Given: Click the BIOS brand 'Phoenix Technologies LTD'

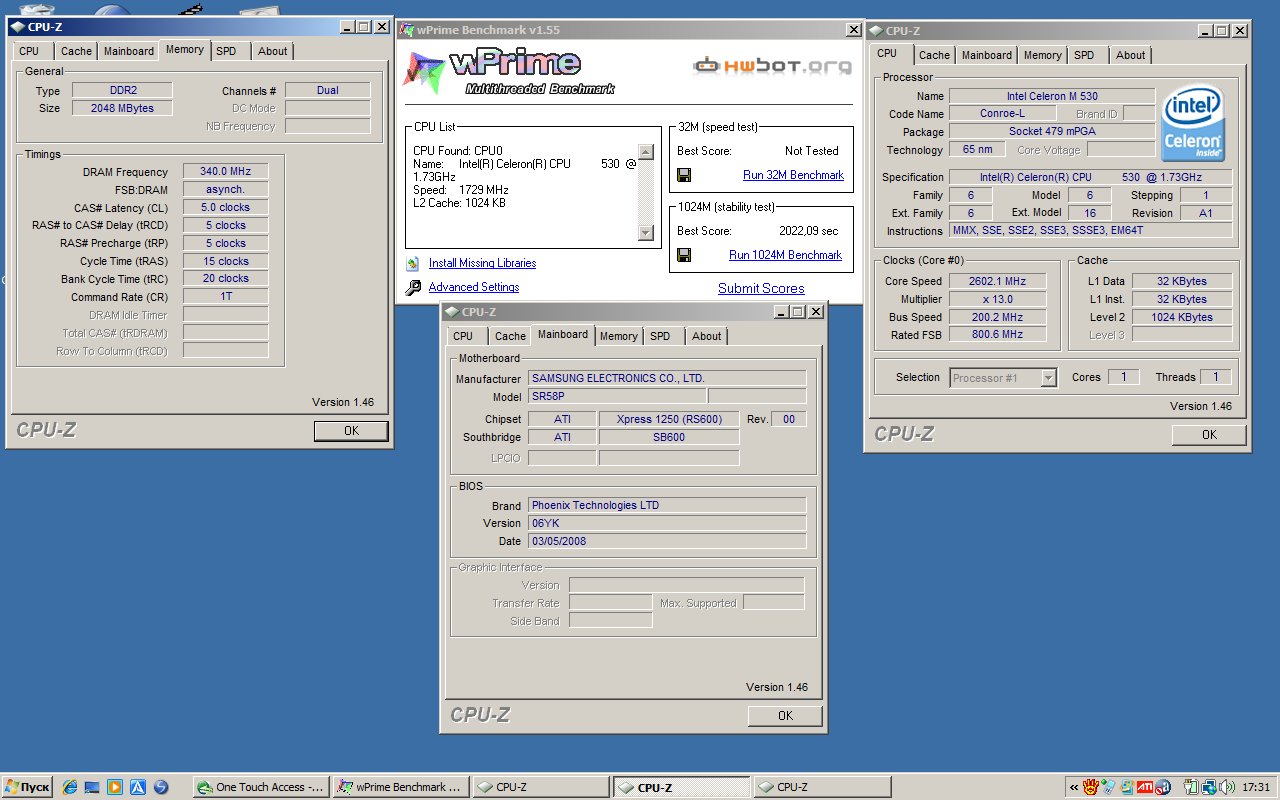Looking at the screenshot, I should tap(667, 505).
